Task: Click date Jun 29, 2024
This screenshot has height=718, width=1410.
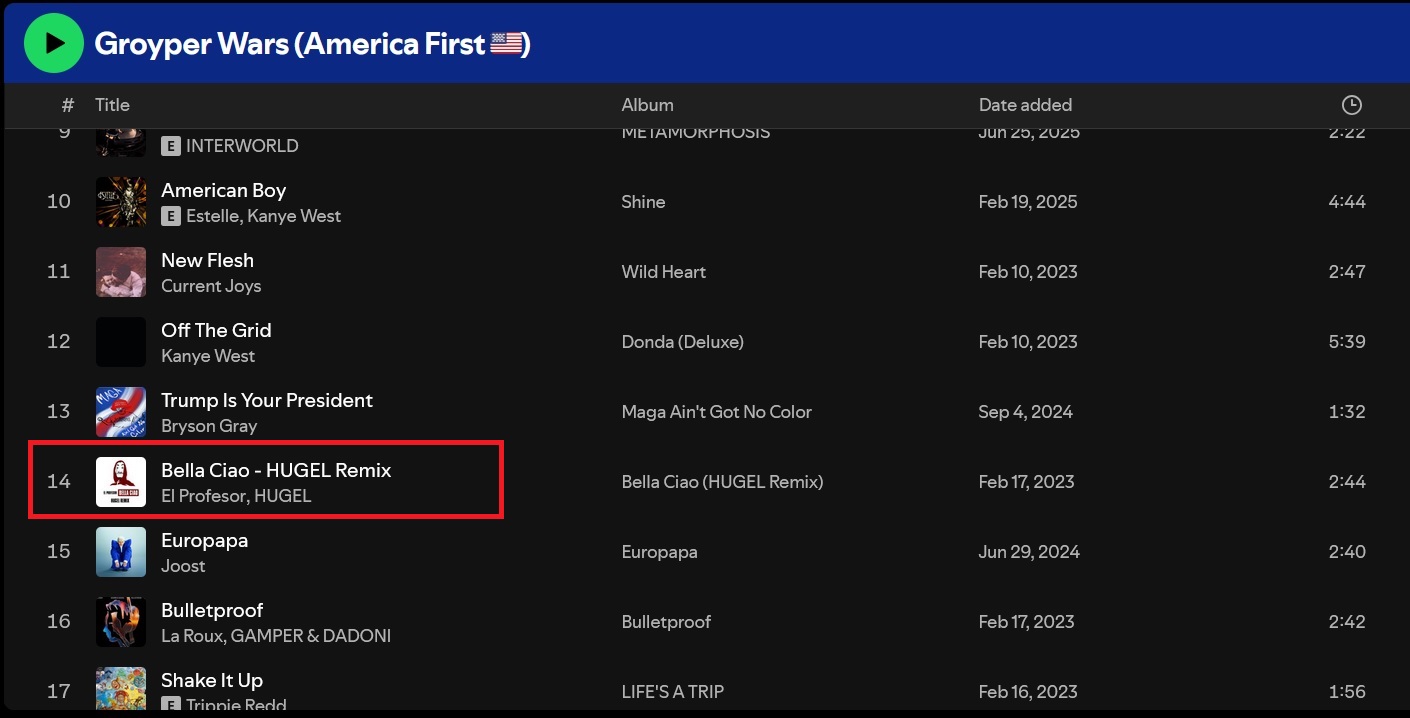Action: point(1029,552)
